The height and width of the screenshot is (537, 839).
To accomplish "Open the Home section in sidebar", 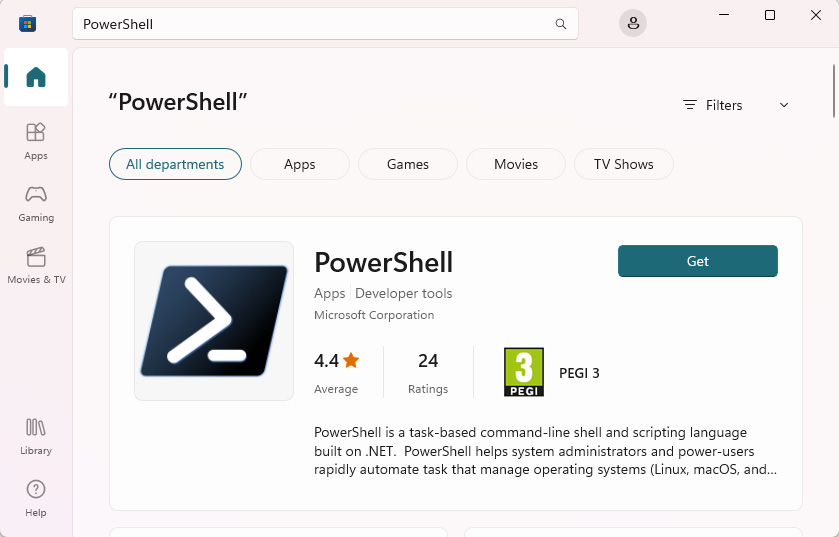I will [36, 77].
